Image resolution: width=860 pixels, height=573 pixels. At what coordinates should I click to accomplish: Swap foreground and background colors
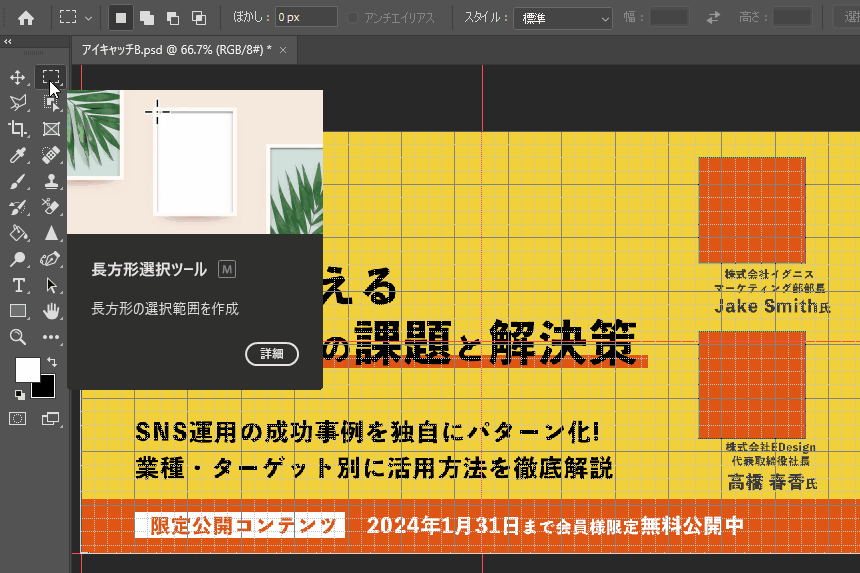(x=52, y=362)
